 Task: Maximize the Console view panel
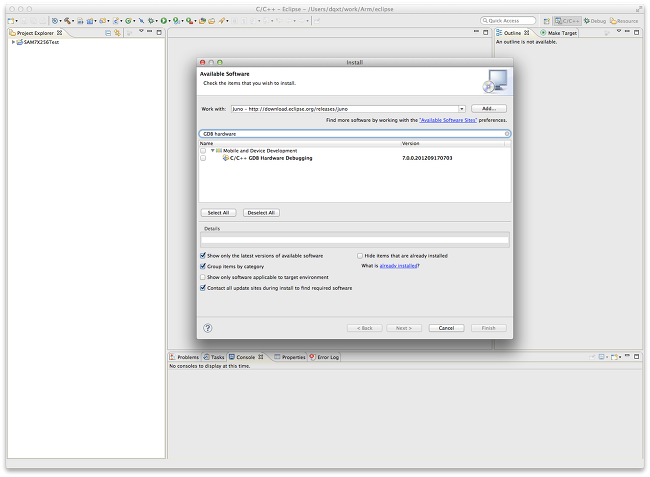pyautogui.click(x=637, y=356)
